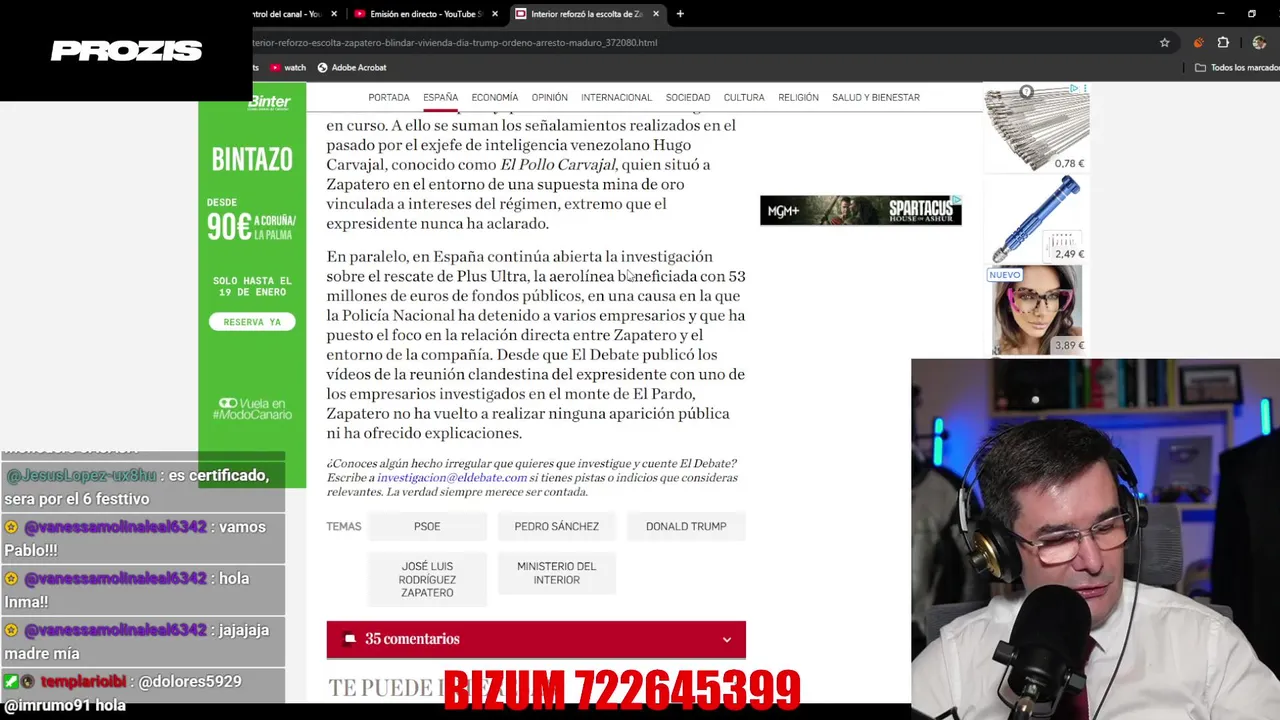Open the MINISTERIO DEL INTERIOR tag
This screenshot has width=1280, height=720.
point(557,573)
